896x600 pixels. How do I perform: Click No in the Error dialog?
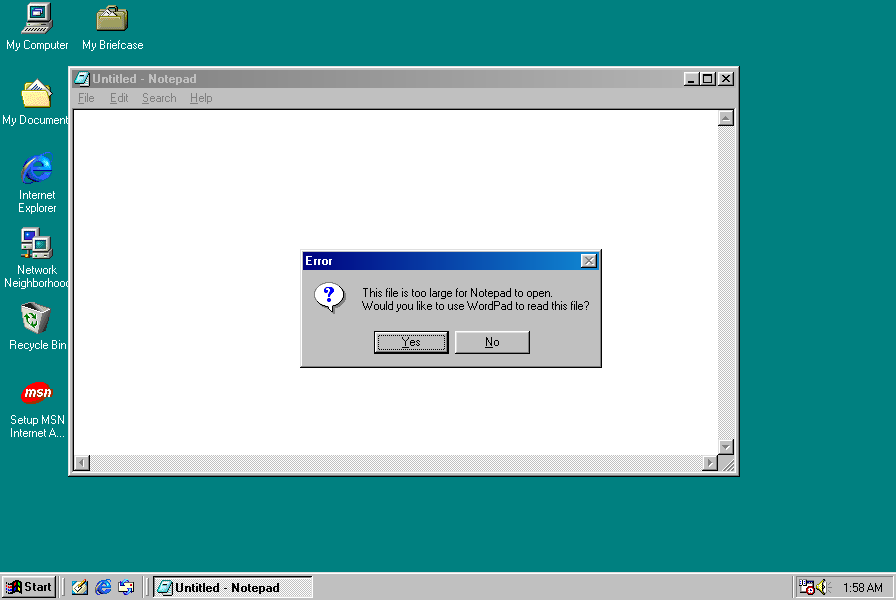492,342
